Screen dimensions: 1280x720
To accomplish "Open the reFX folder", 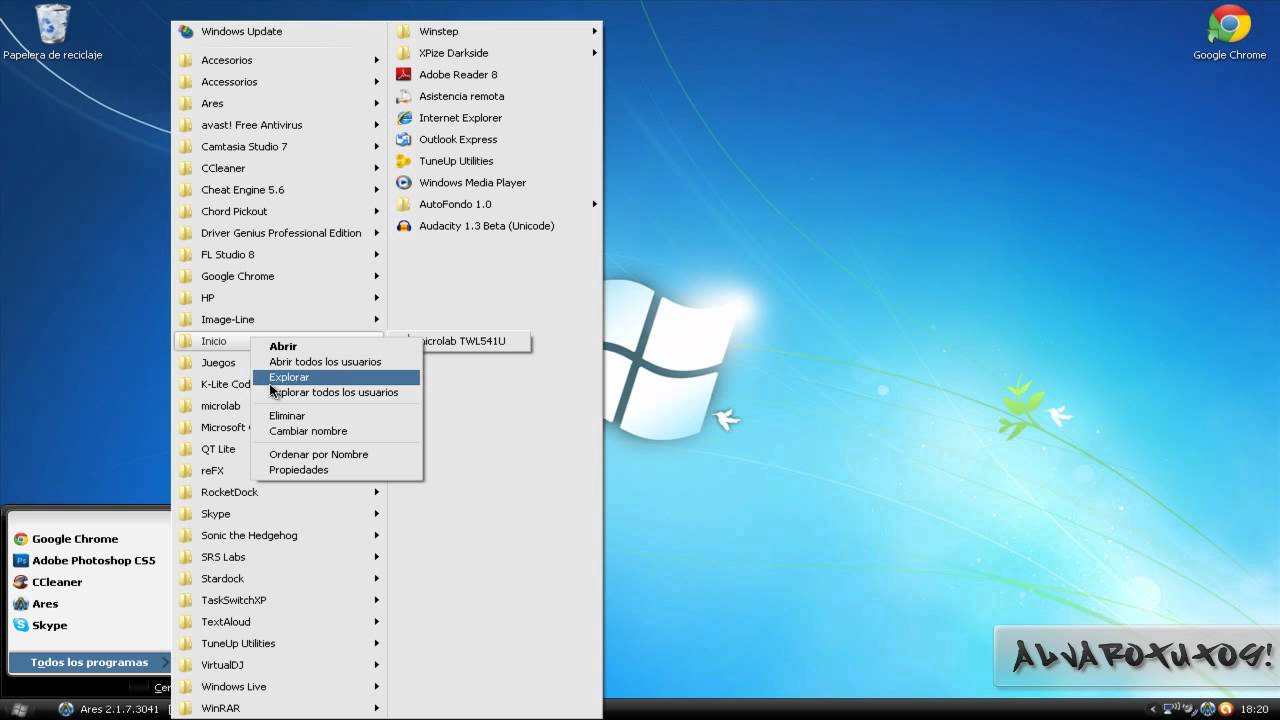I will tap(213, 471).
